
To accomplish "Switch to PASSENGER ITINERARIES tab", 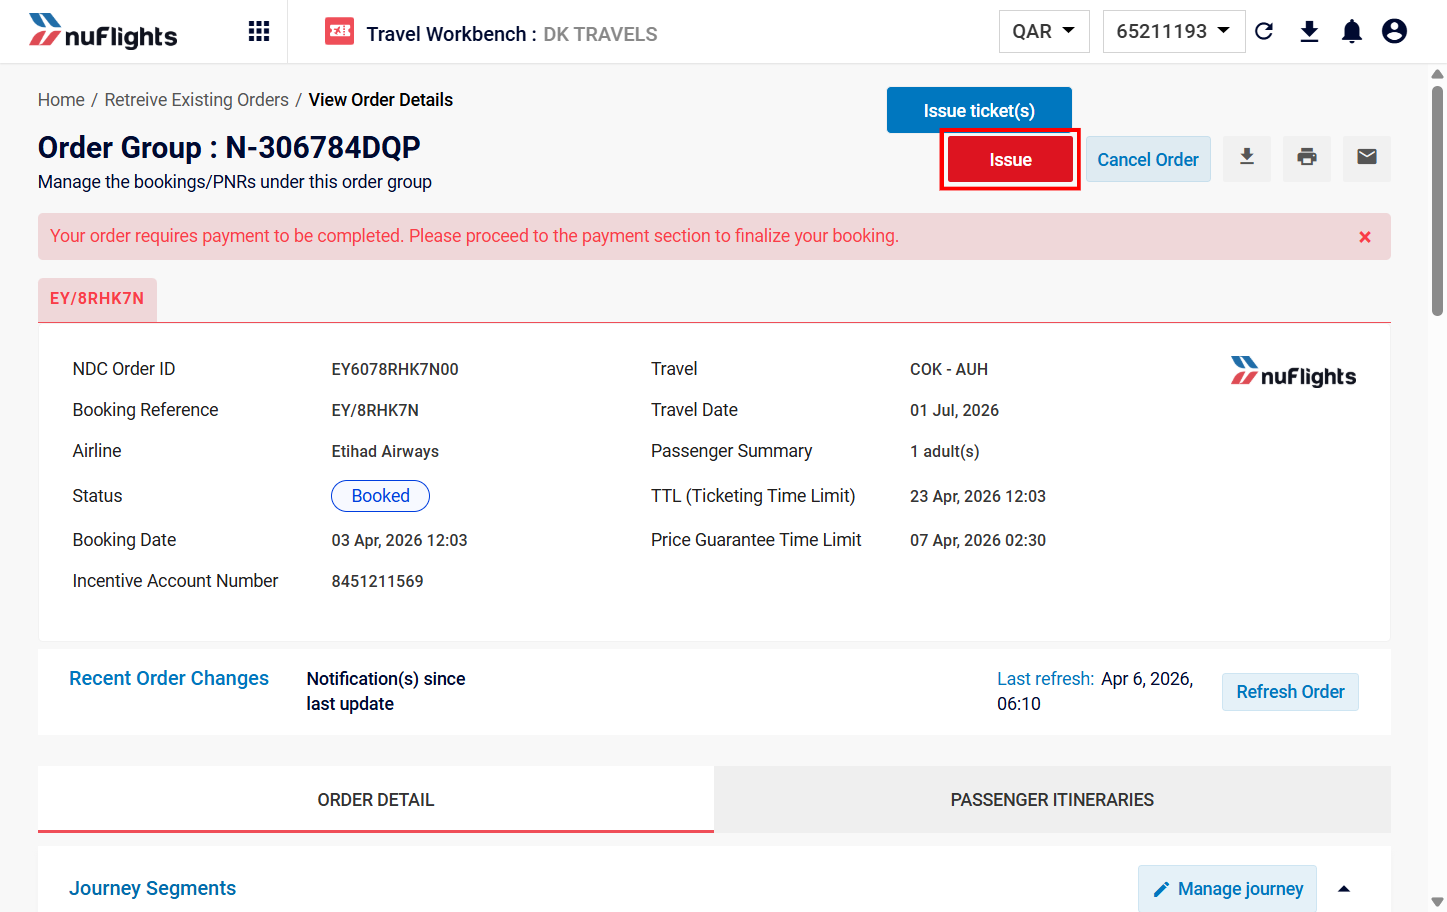I will pos(1052,800).
